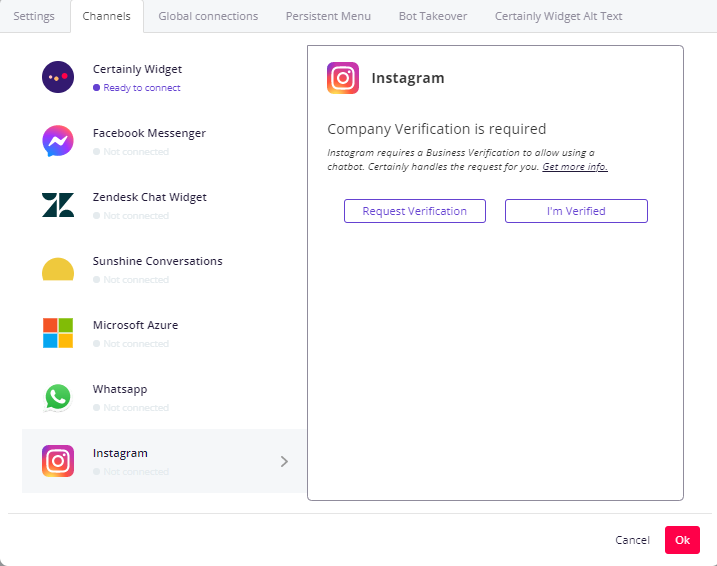Click the Microsoft Azure logo icon
Viewport: 717px width, 566px height.
pyautogui.click(x=58, y=333)
